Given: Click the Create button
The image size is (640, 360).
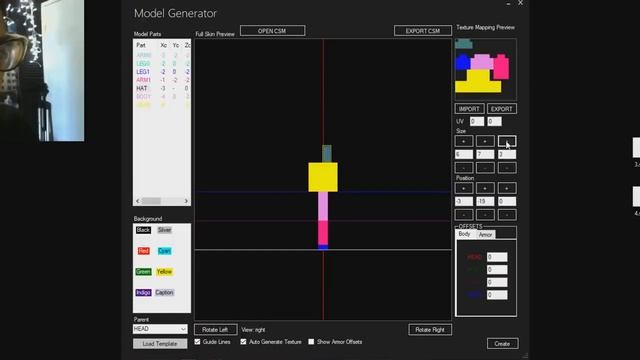Looking at the screenshot, I should point(502,344).
